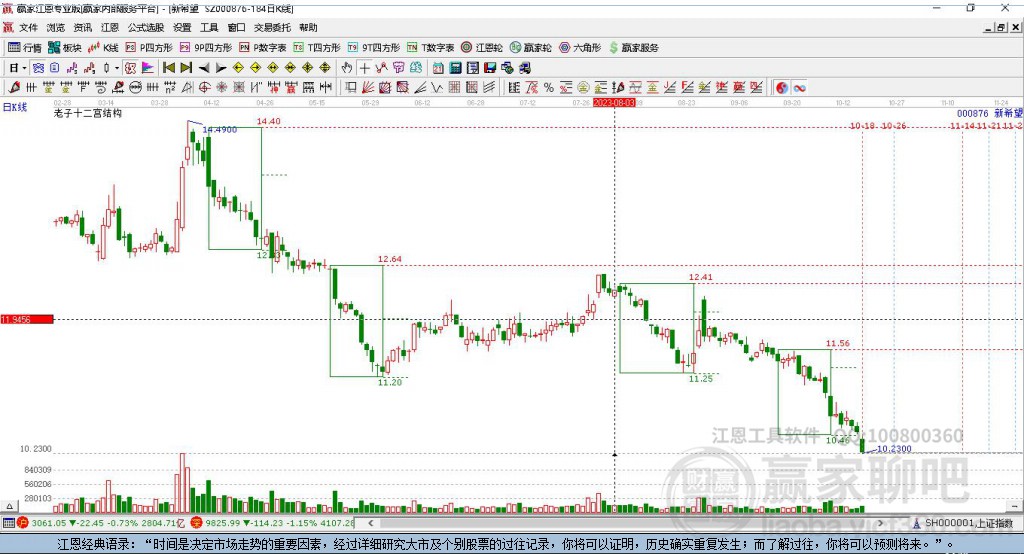
Task: Open the P四方形 tool
Action: coord(149,48)
